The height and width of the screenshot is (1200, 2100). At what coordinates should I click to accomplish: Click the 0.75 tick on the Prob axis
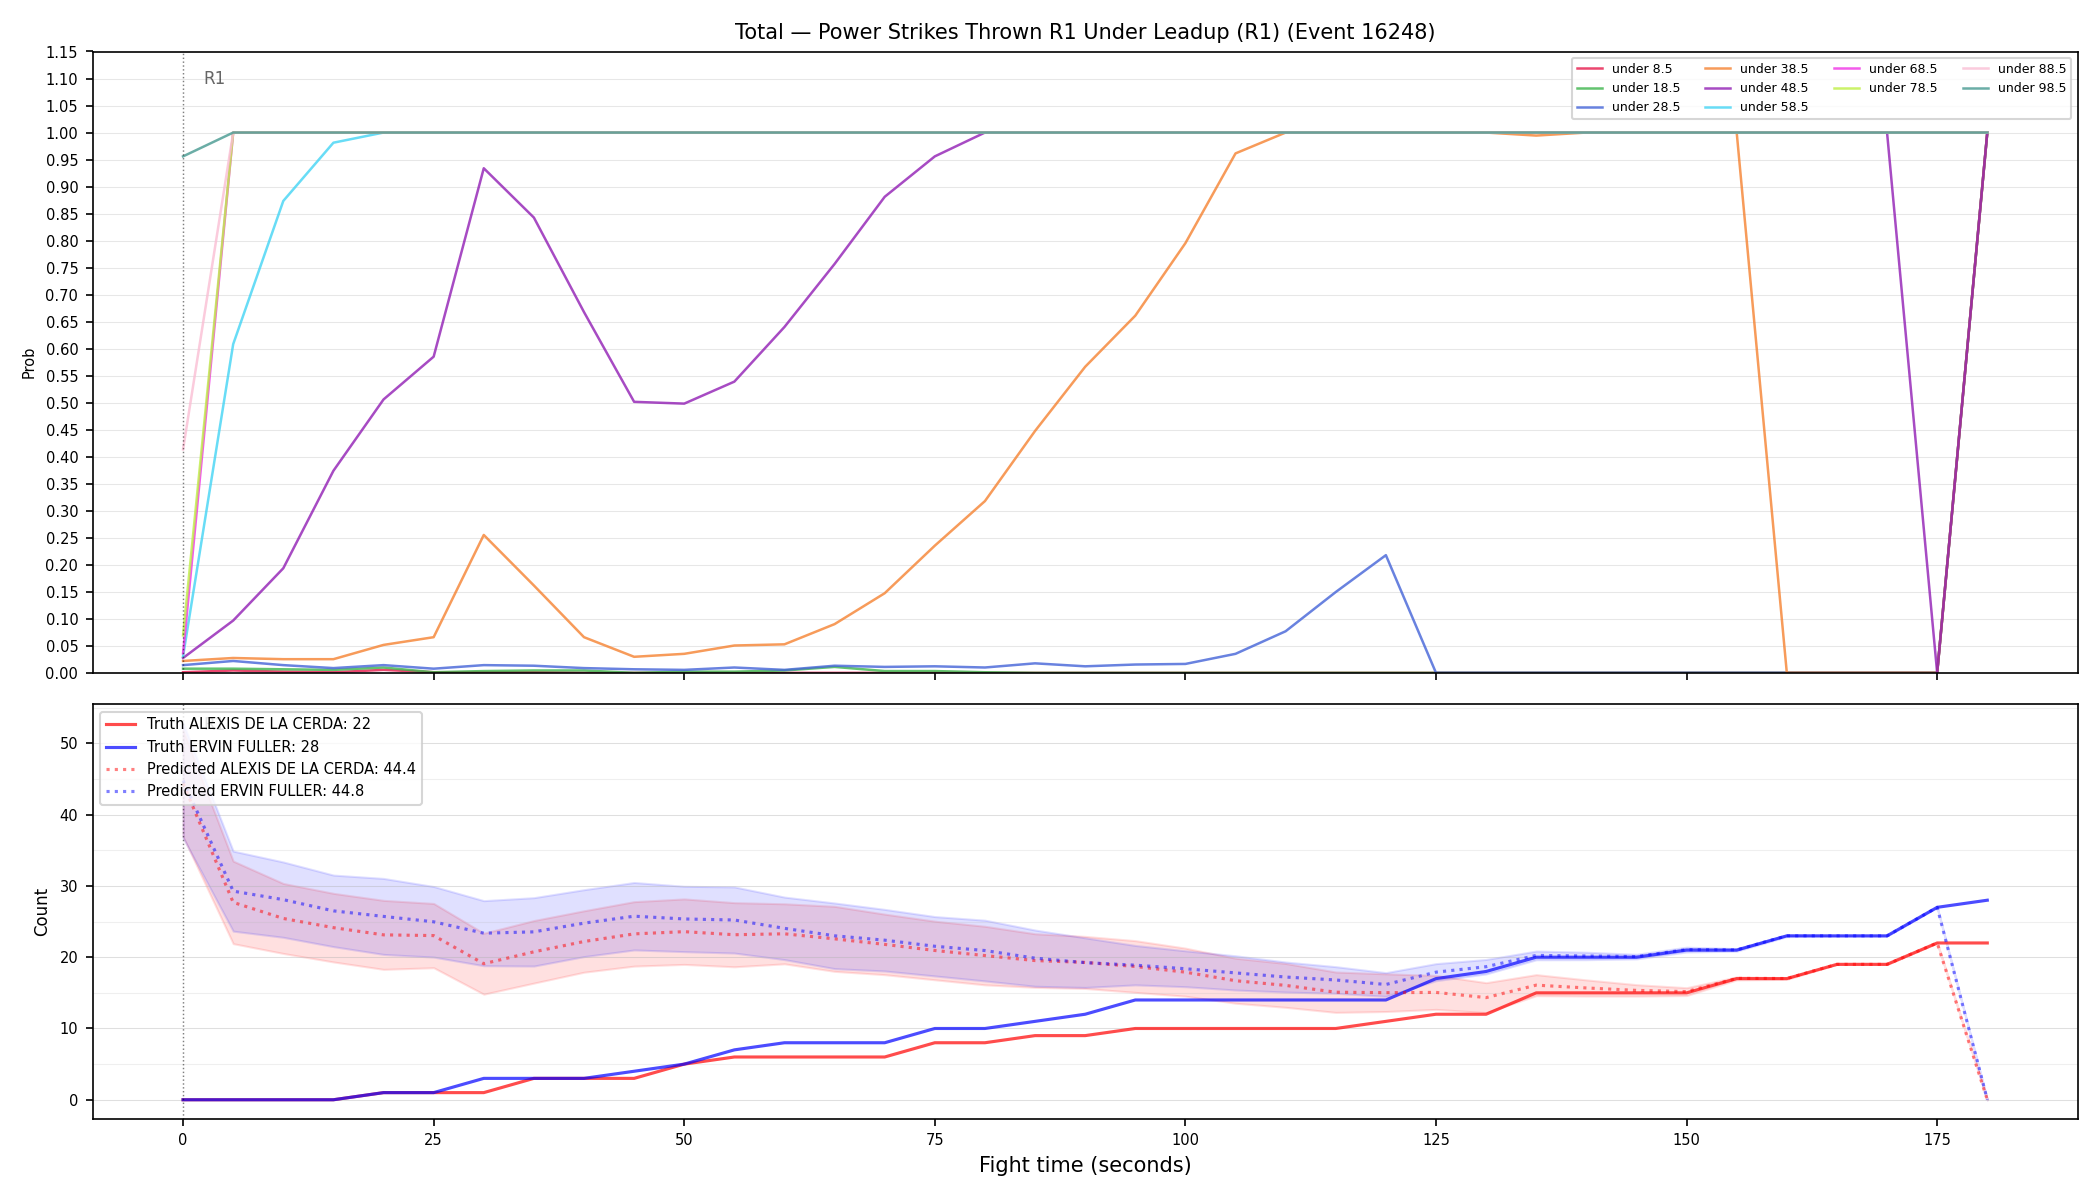[61, 268]
